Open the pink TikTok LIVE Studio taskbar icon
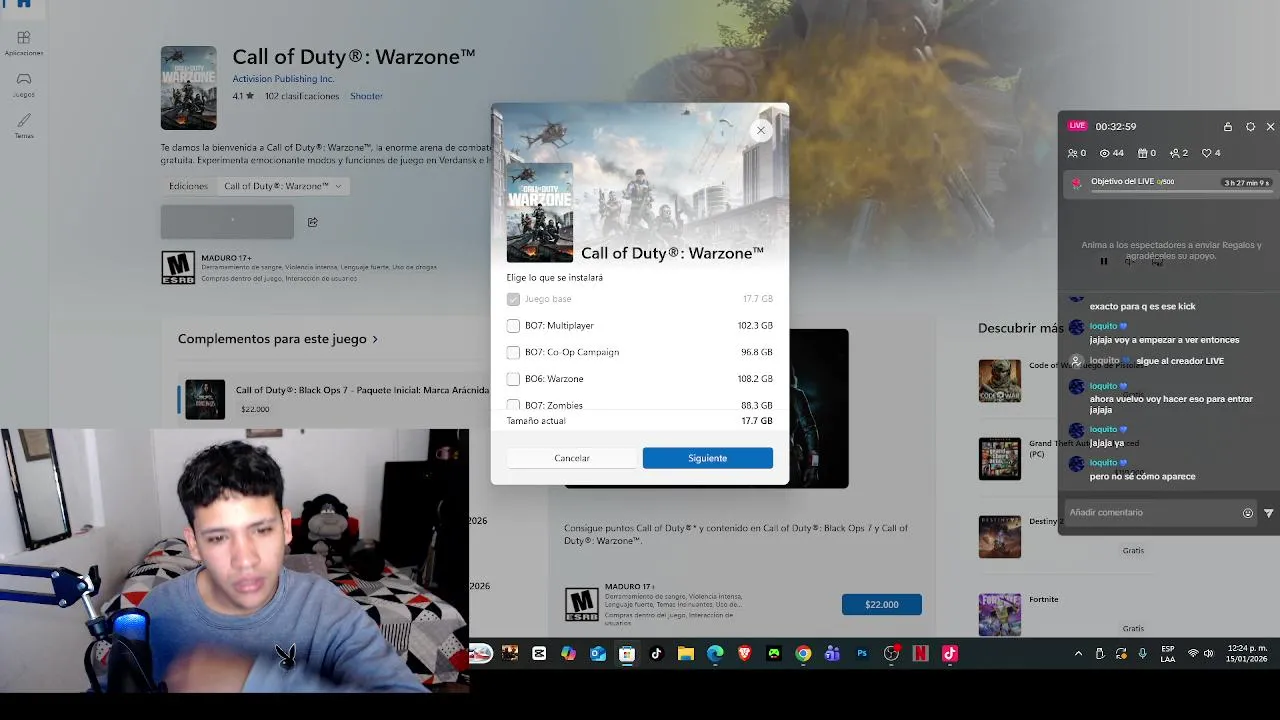The image size is (1280, 720). pyautogui.click(x=950, y=654)
